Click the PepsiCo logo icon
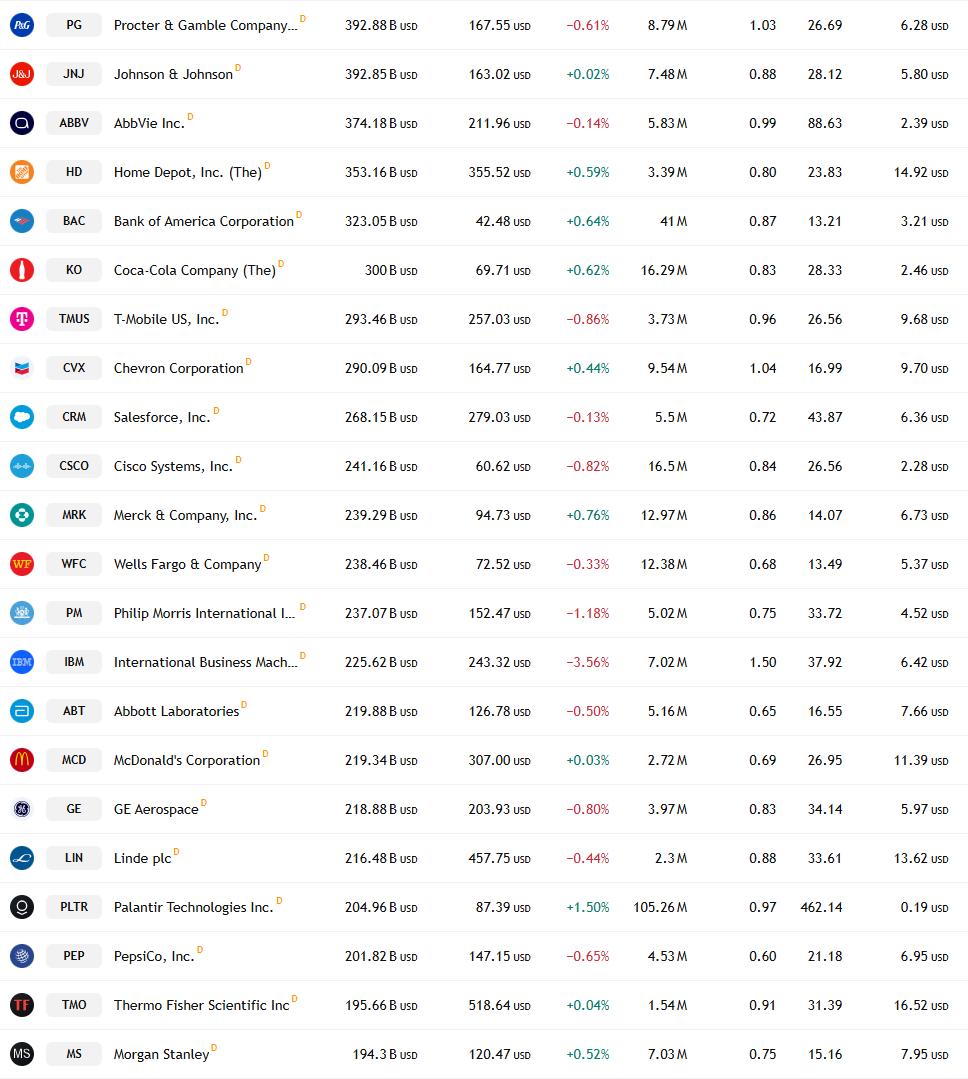This screenshot has width=968, height=1079. point(22,956)
